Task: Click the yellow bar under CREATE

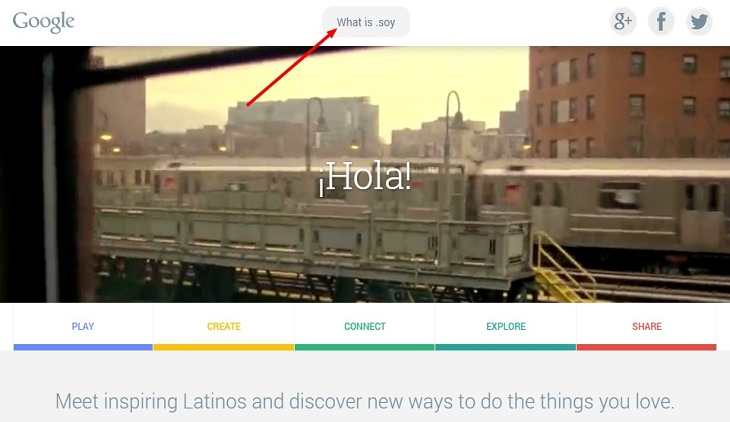Action: [x=224, y=347]
